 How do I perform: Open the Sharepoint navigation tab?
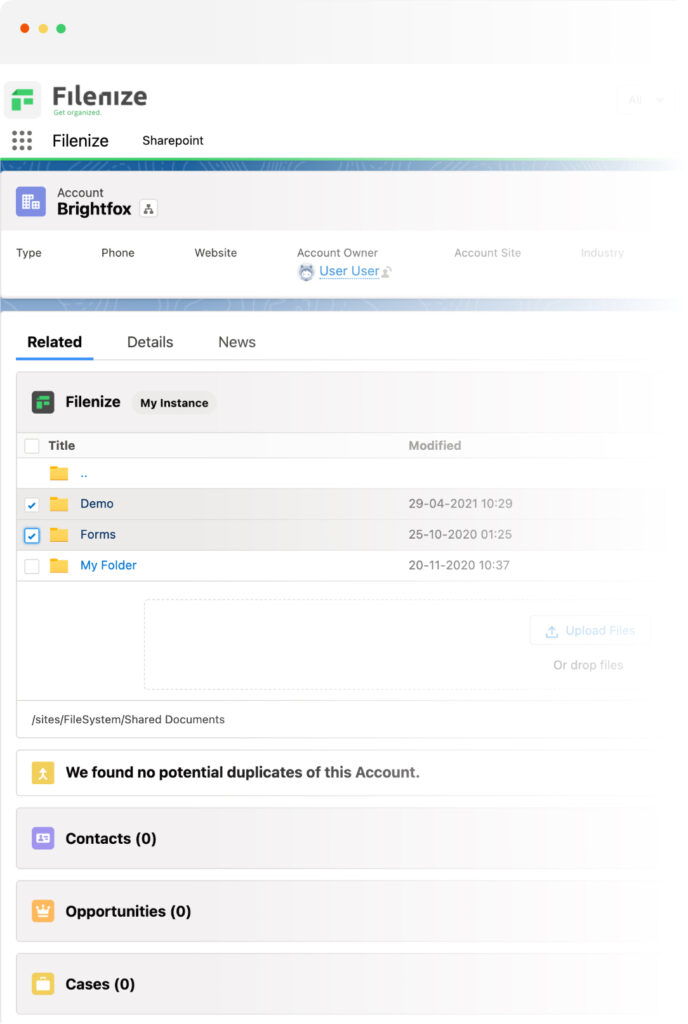point(173,140)
